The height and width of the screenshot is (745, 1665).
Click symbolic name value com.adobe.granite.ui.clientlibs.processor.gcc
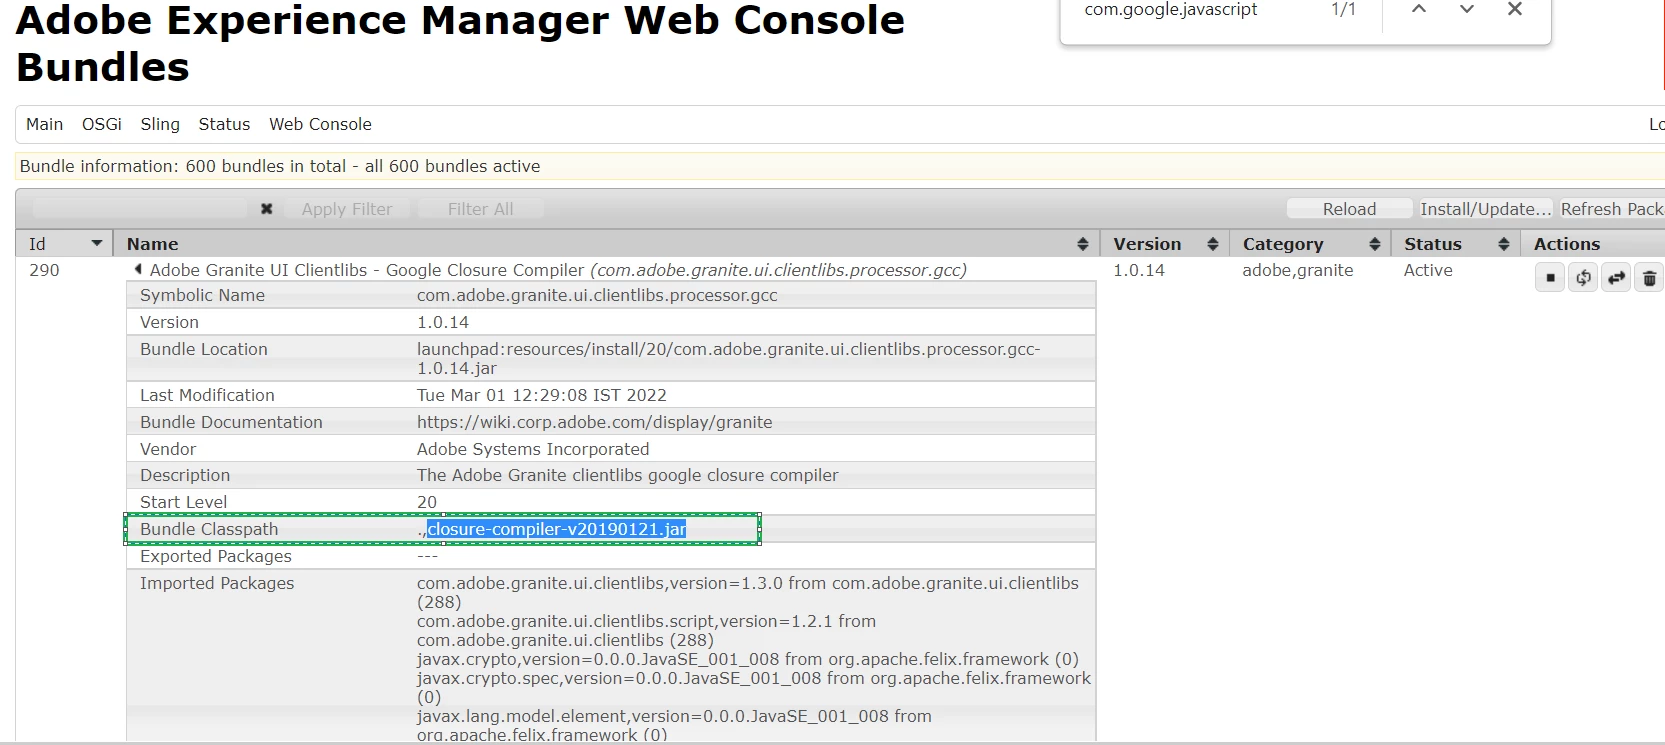[597, 295]
